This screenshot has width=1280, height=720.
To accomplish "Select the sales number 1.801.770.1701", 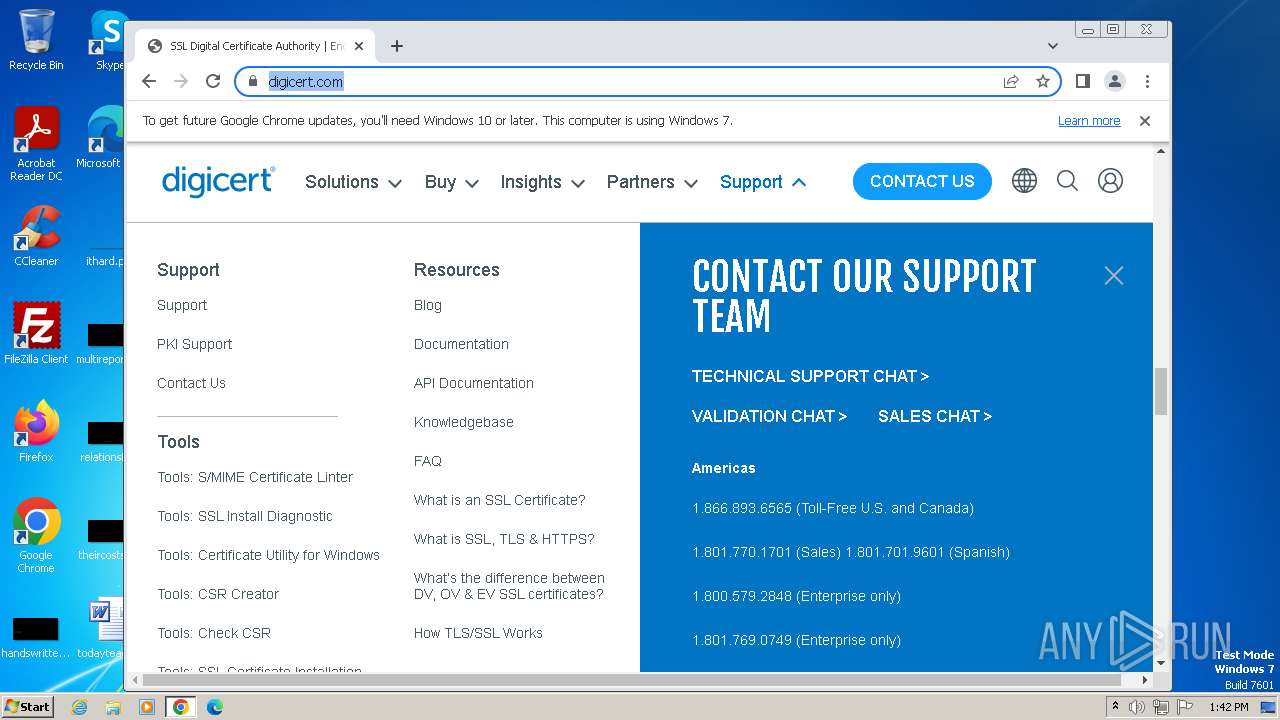I will [x=742, y=552].
